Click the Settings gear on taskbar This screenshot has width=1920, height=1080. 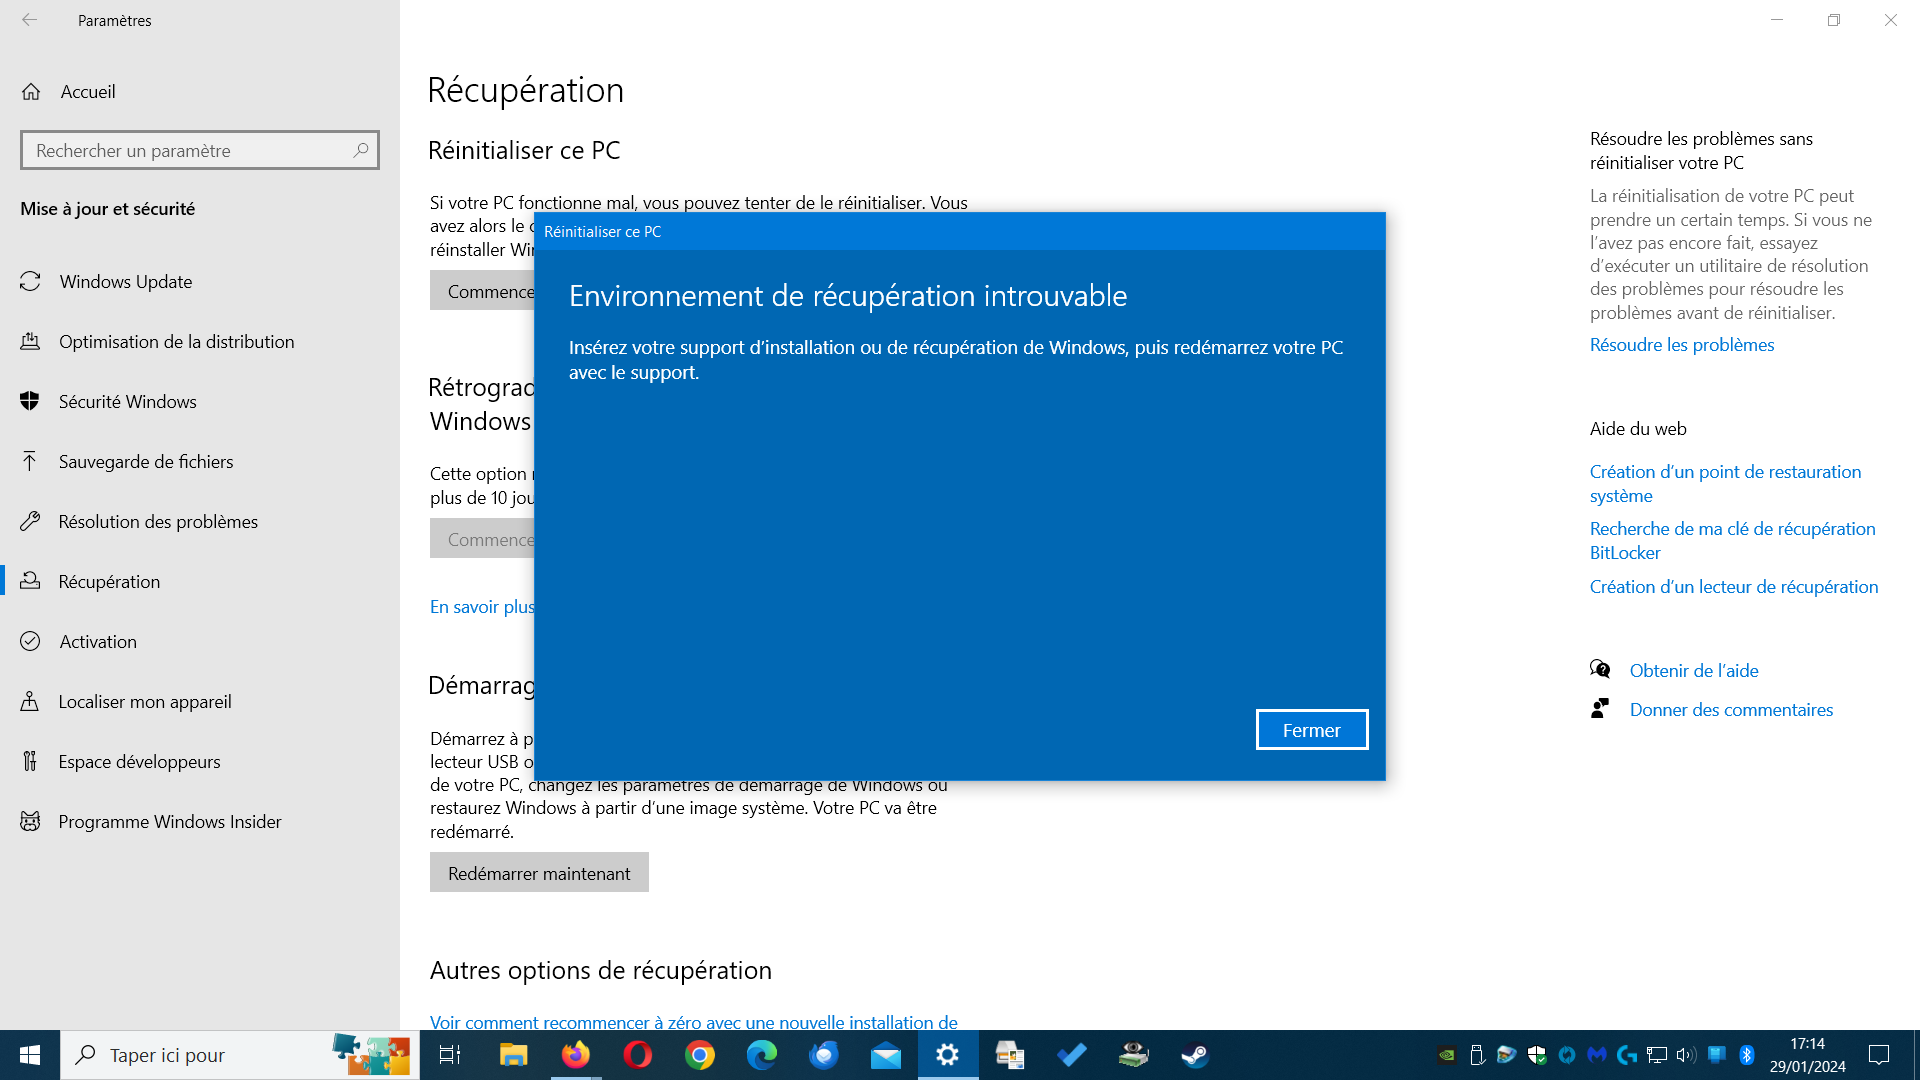(947, 1055)
